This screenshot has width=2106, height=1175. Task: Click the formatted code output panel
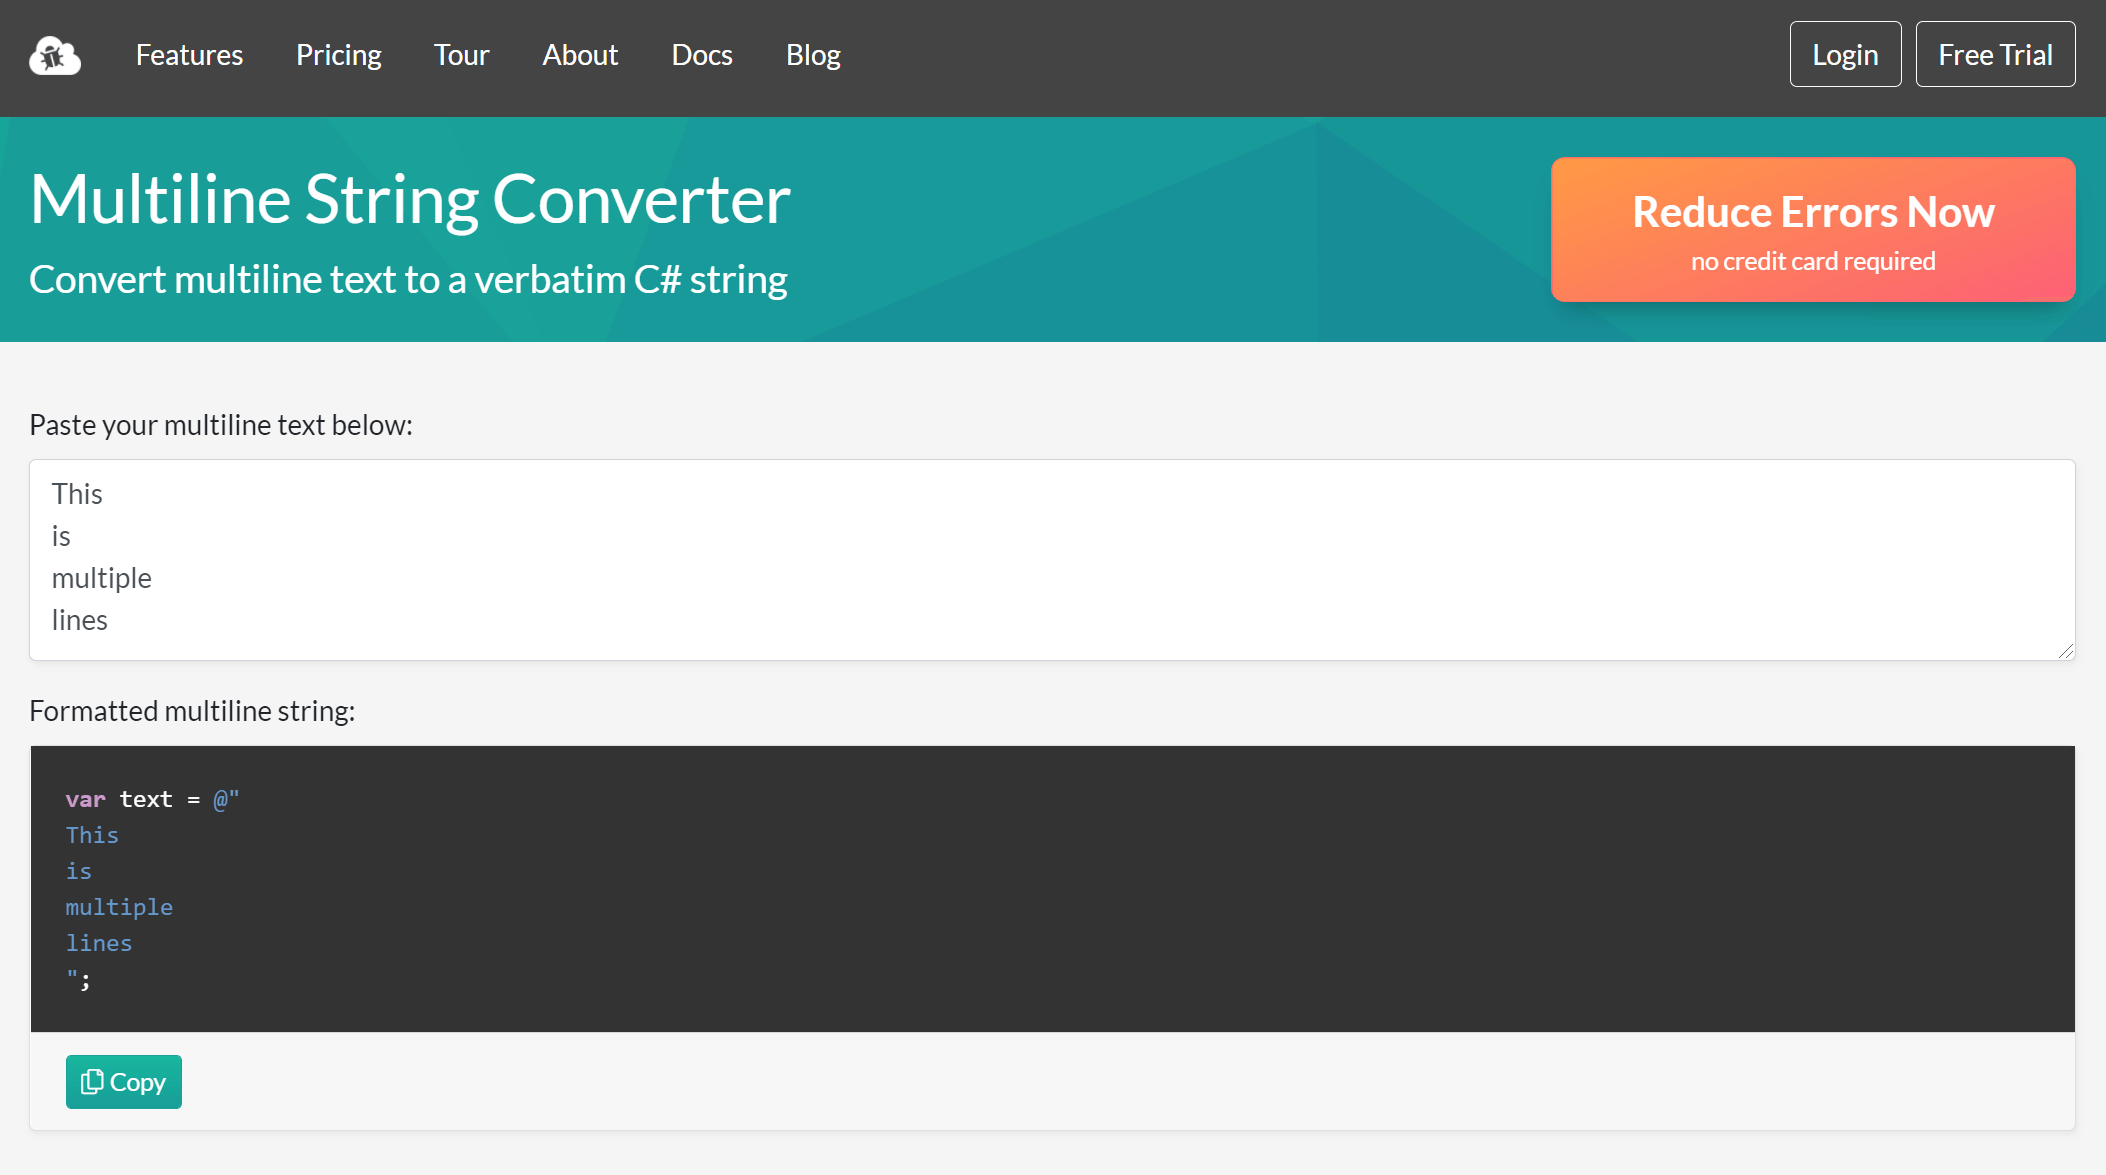point(1050,888)
